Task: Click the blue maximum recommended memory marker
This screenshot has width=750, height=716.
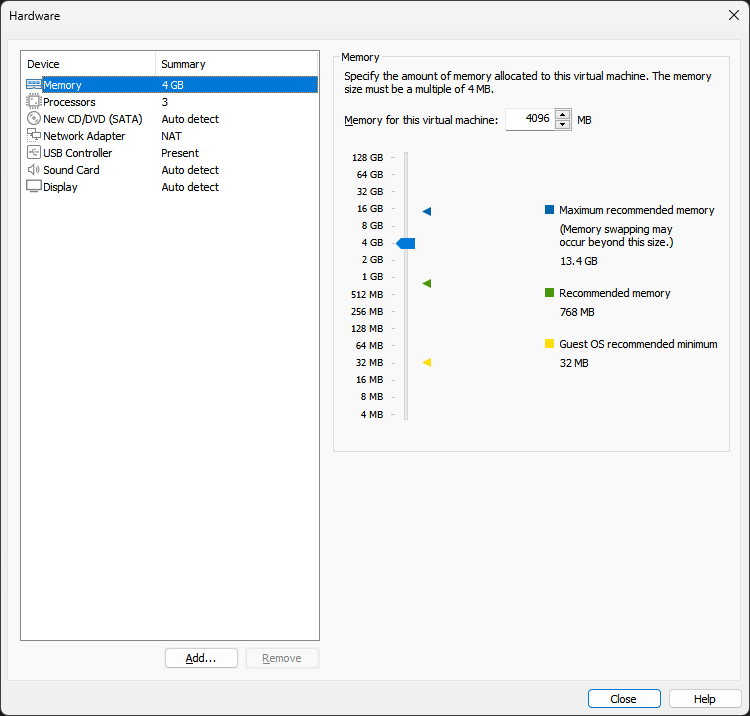Action: coord(427,211)
